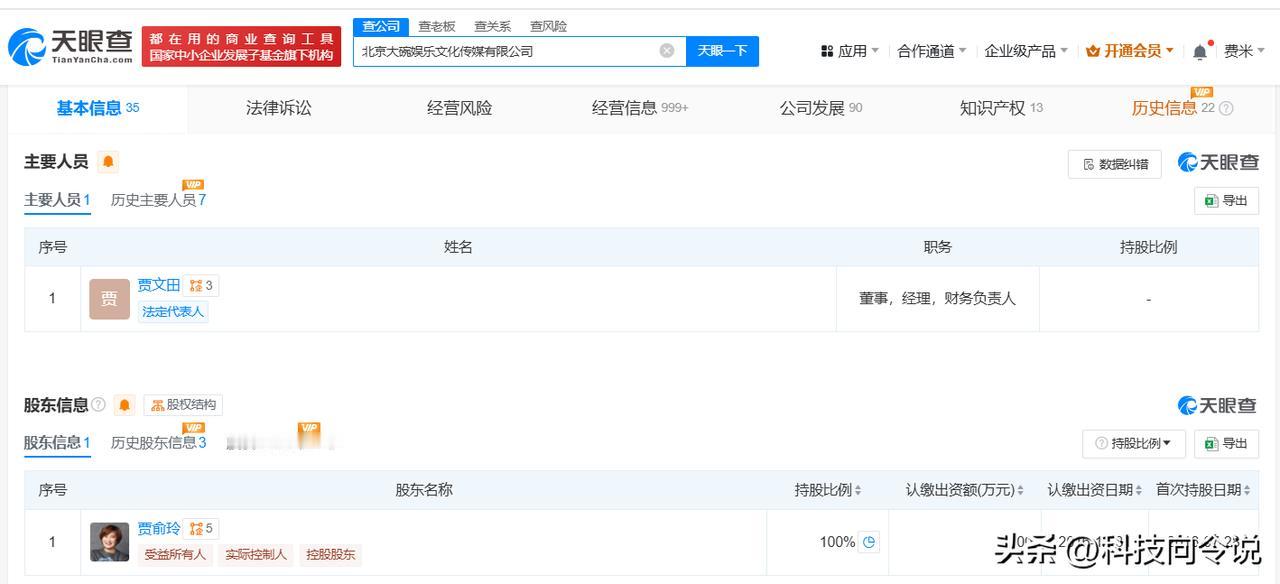The image size is (1280, 584).
Task: Select the 历史主要人员 7 sub-tab
Action: 158,199
